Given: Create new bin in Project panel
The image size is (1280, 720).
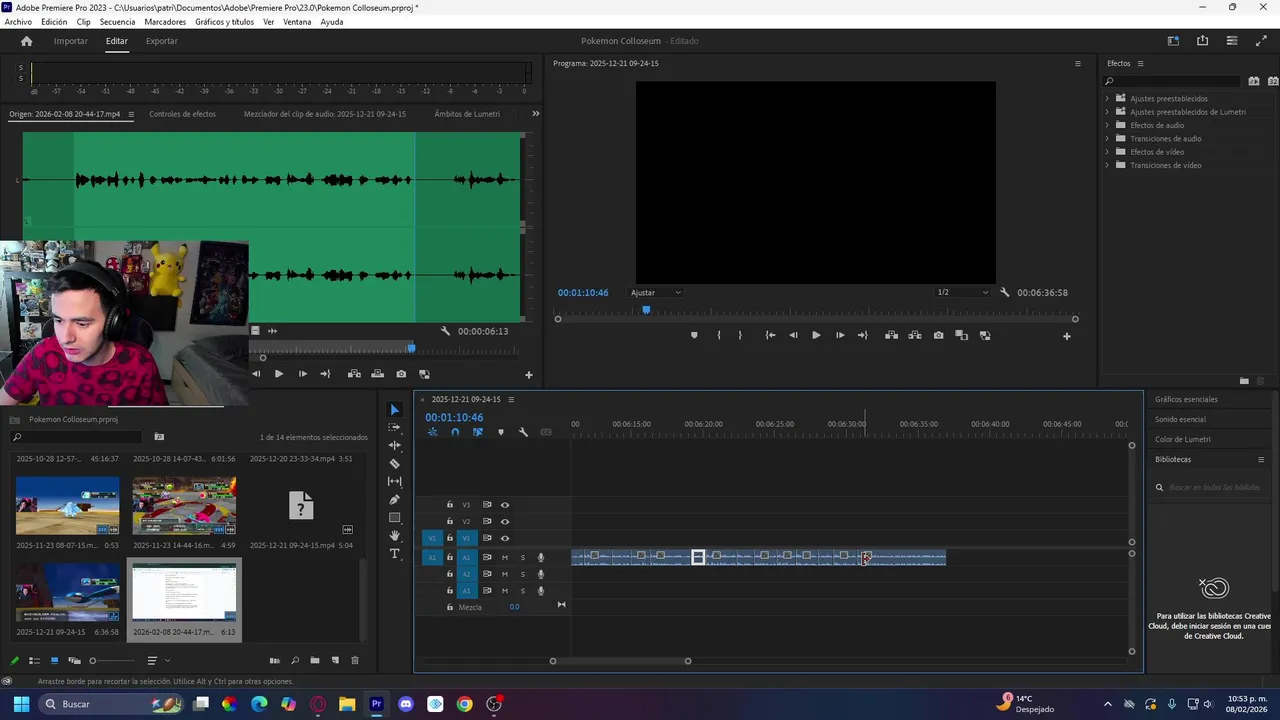Looking at the screenshot, I should (x=315, y=660).
